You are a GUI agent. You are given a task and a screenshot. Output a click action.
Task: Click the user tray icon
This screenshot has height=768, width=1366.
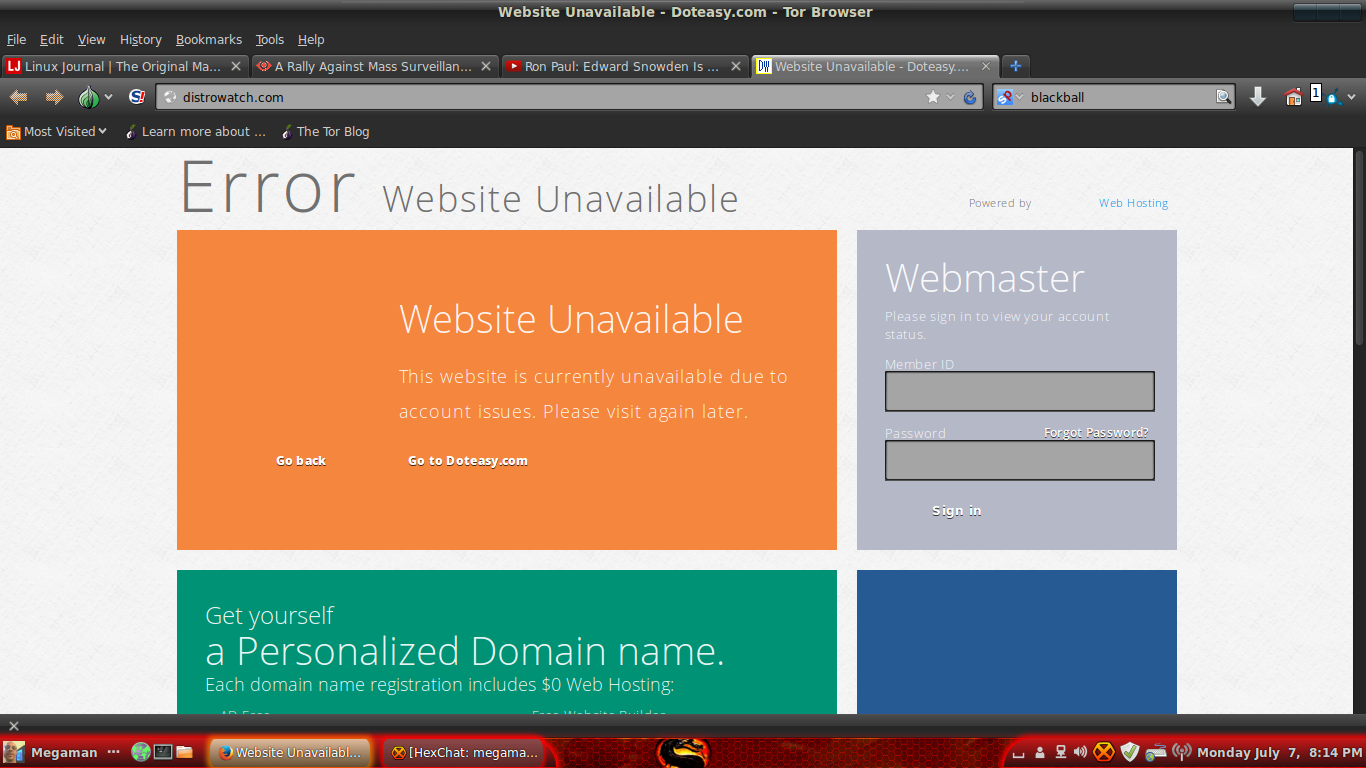pyautogui.click(x=1040, y=752)
